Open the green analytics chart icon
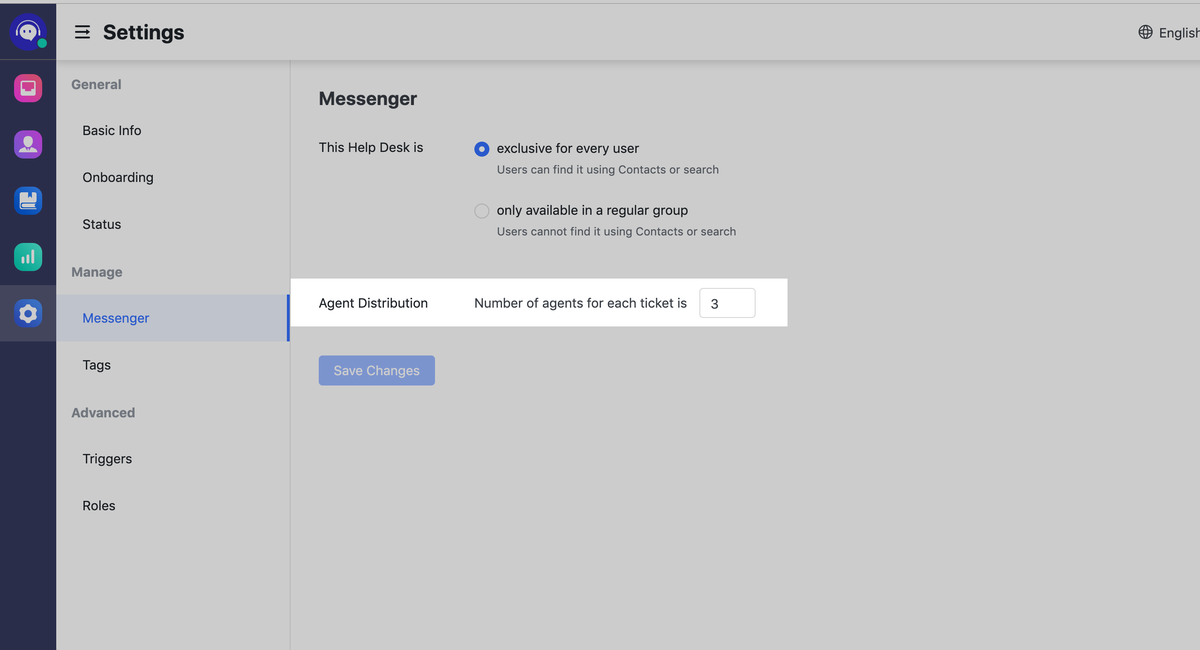Viewport: 1200px width, 650px height. (28, 256)
